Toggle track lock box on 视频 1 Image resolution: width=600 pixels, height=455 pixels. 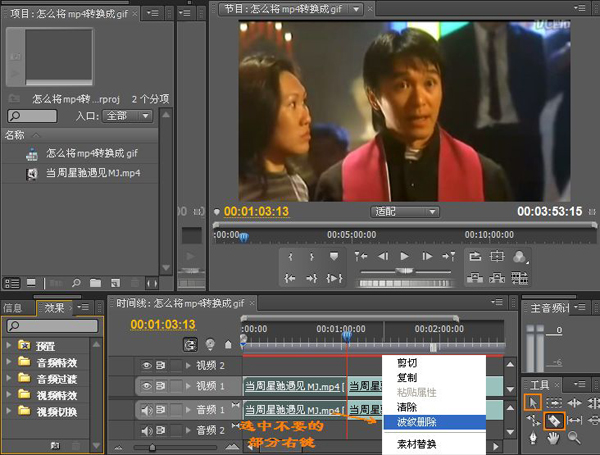coord(176,386)
